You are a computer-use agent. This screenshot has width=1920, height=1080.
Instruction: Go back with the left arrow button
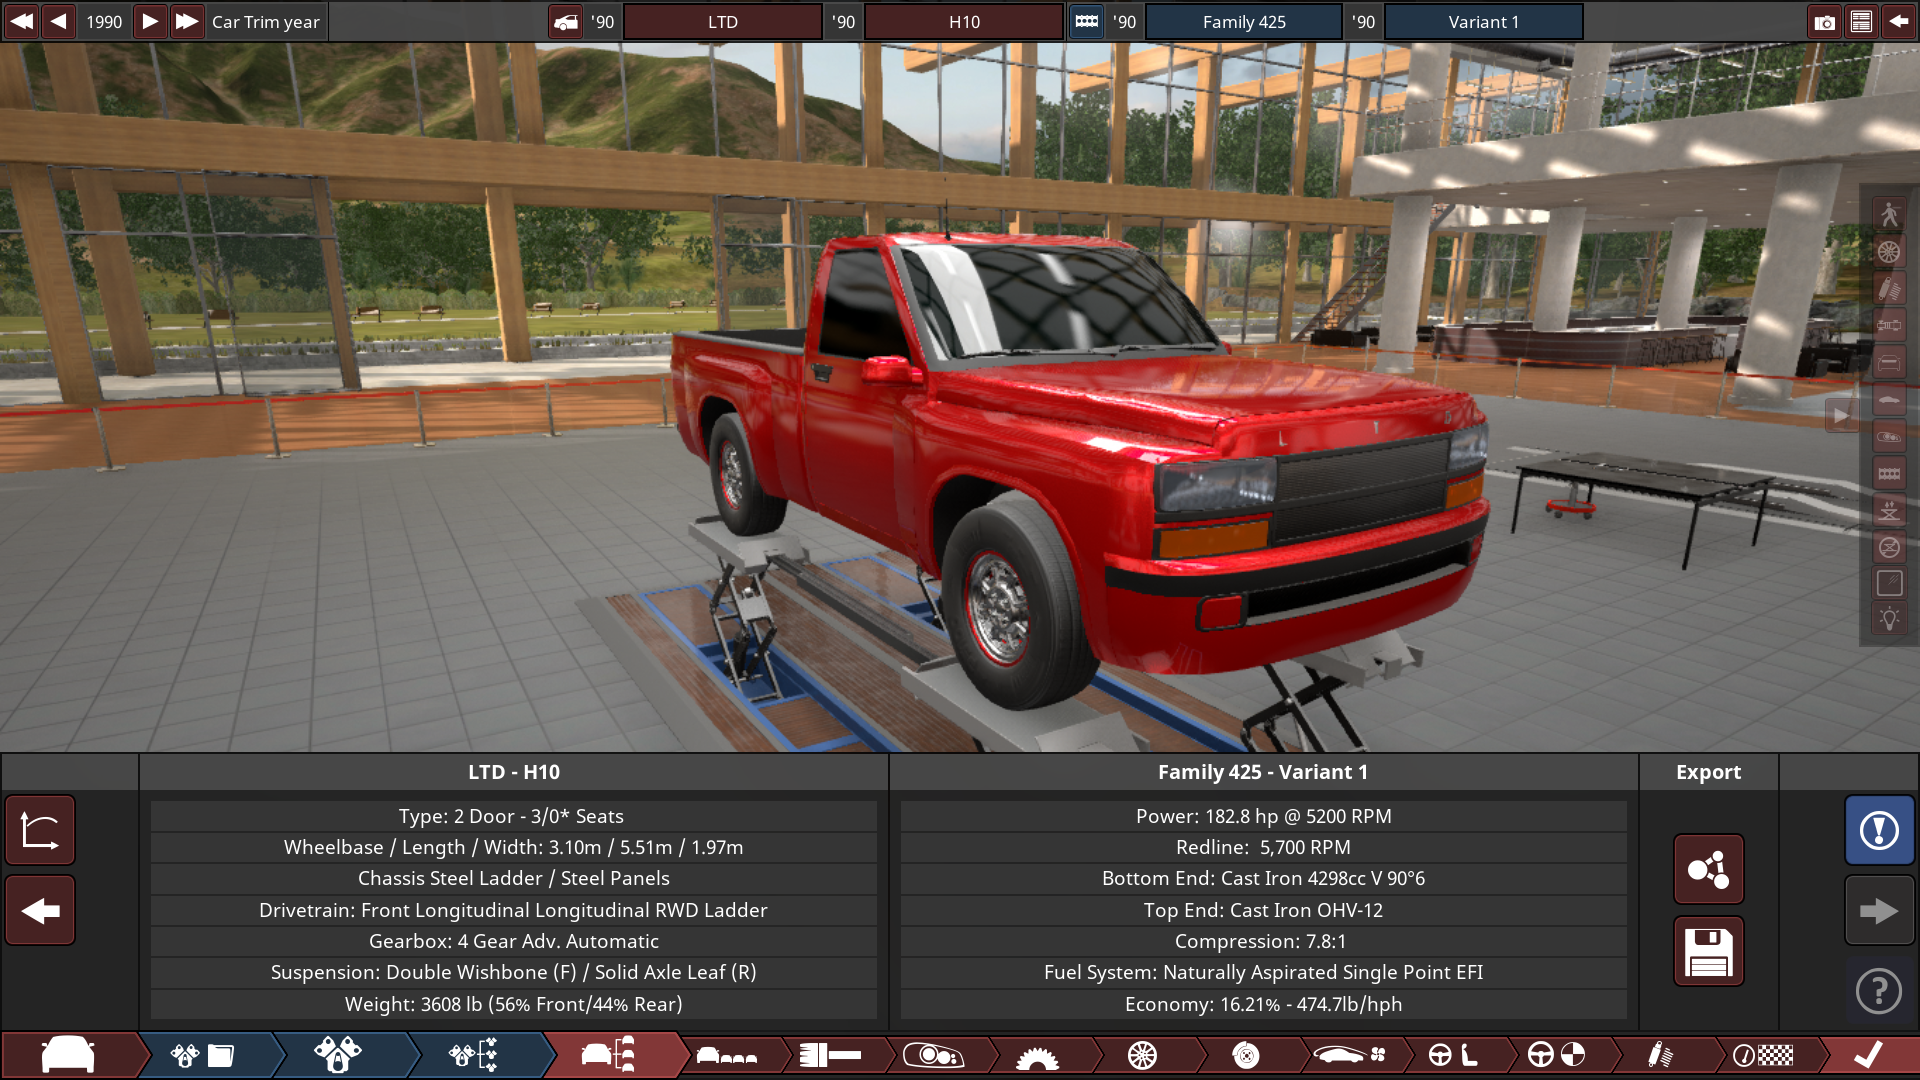40,910
